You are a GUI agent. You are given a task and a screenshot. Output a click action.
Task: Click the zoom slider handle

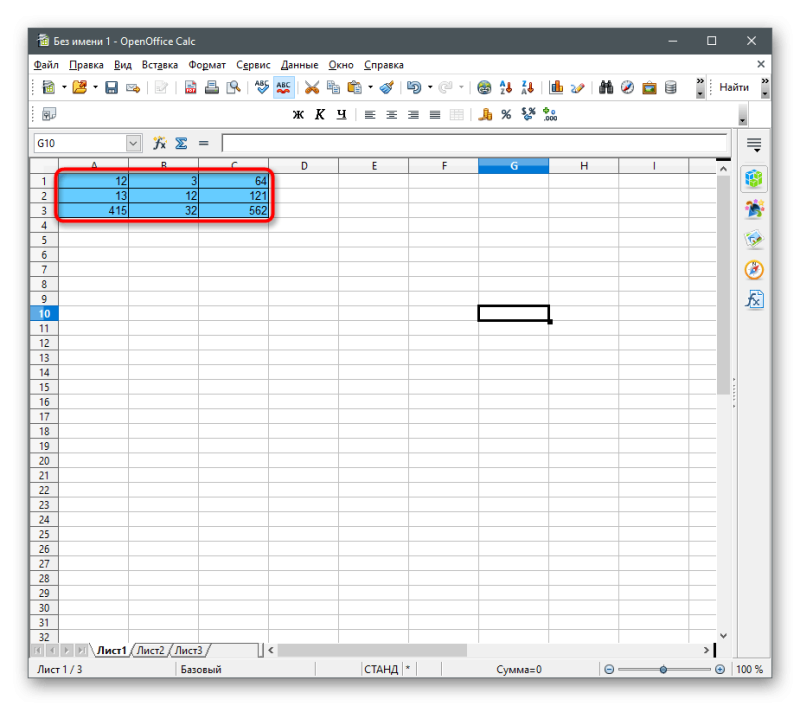pos(663,669)
